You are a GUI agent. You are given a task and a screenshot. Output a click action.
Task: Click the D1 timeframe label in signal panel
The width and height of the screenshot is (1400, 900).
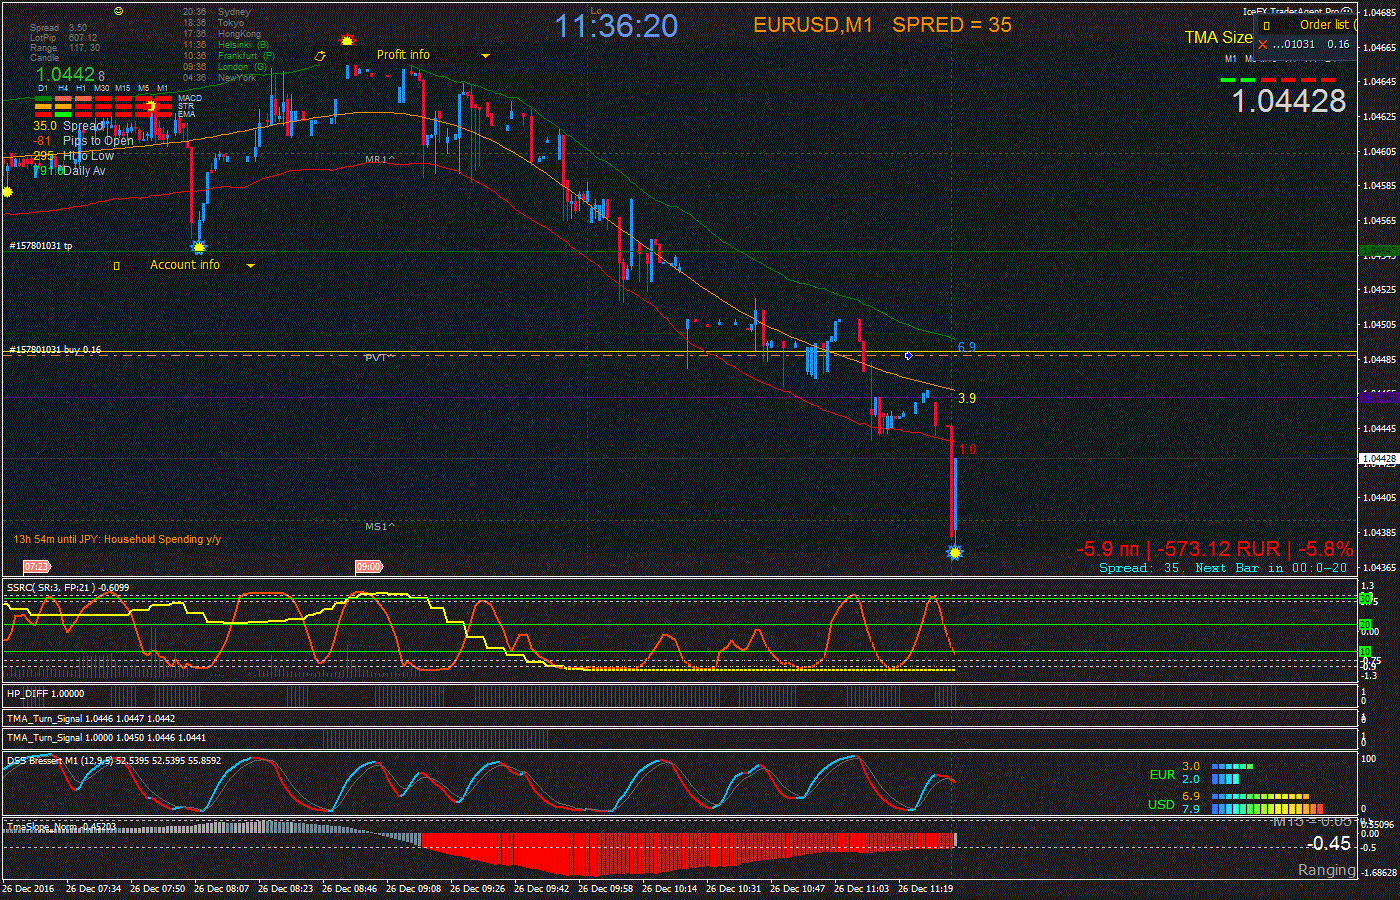click(x=43, y=88)
